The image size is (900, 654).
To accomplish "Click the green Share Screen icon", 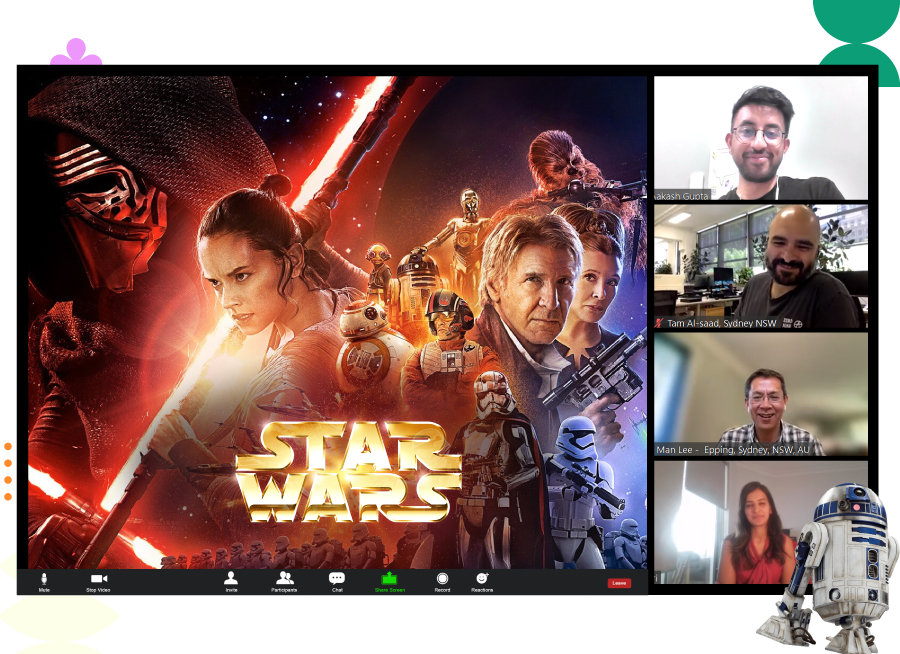I will tap(390, 578).
